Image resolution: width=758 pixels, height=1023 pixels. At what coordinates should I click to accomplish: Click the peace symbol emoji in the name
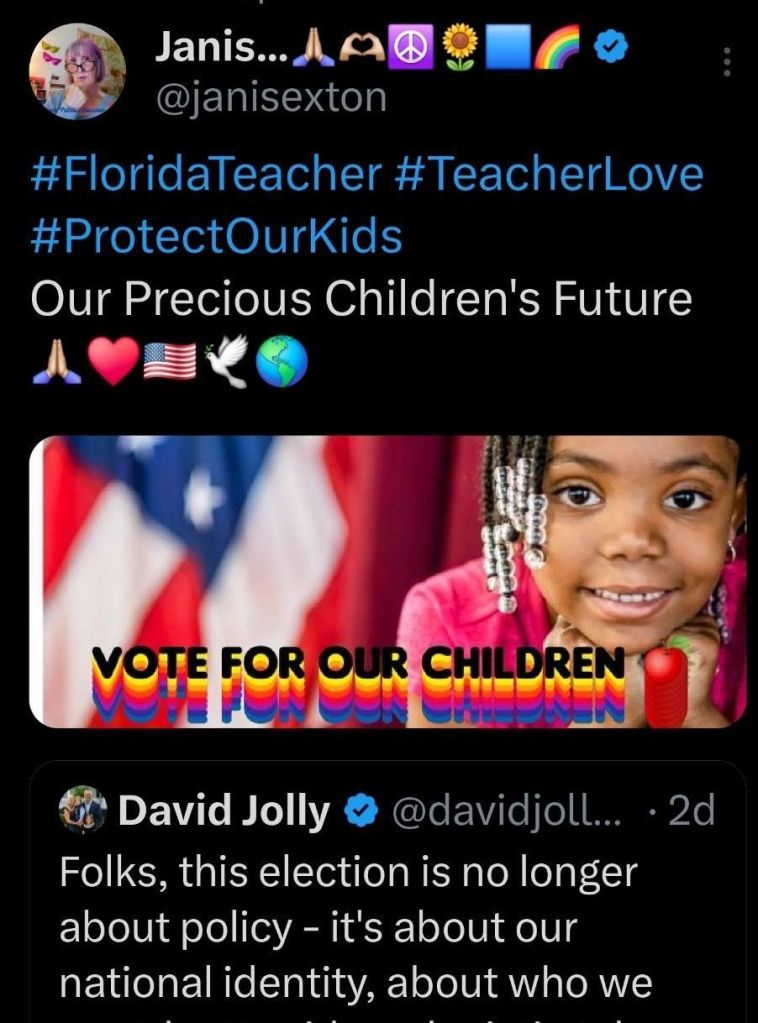coord(410,47)
